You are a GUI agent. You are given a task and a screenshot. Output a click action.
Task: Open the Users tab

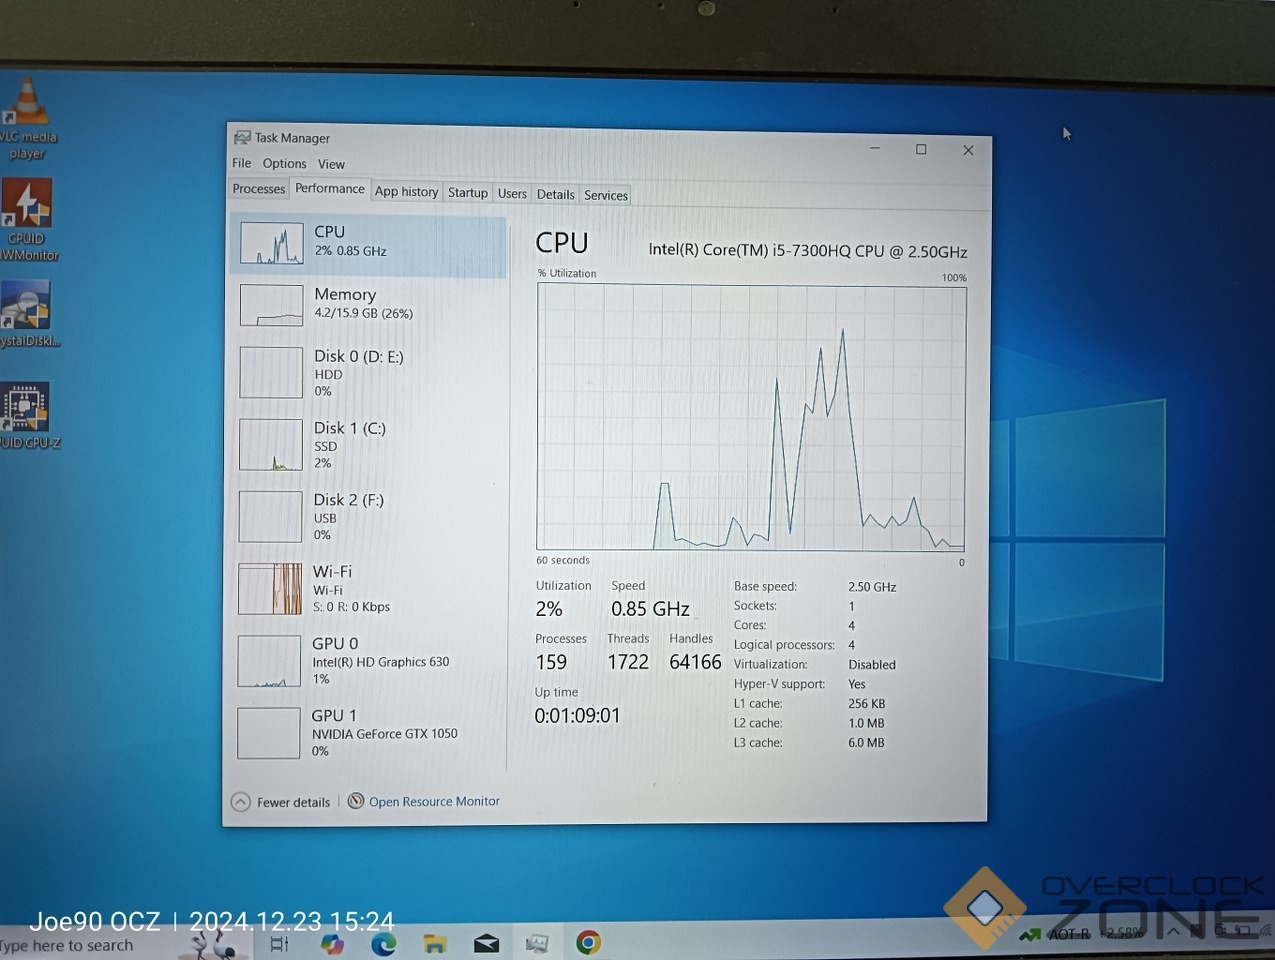tap(512, 194)
